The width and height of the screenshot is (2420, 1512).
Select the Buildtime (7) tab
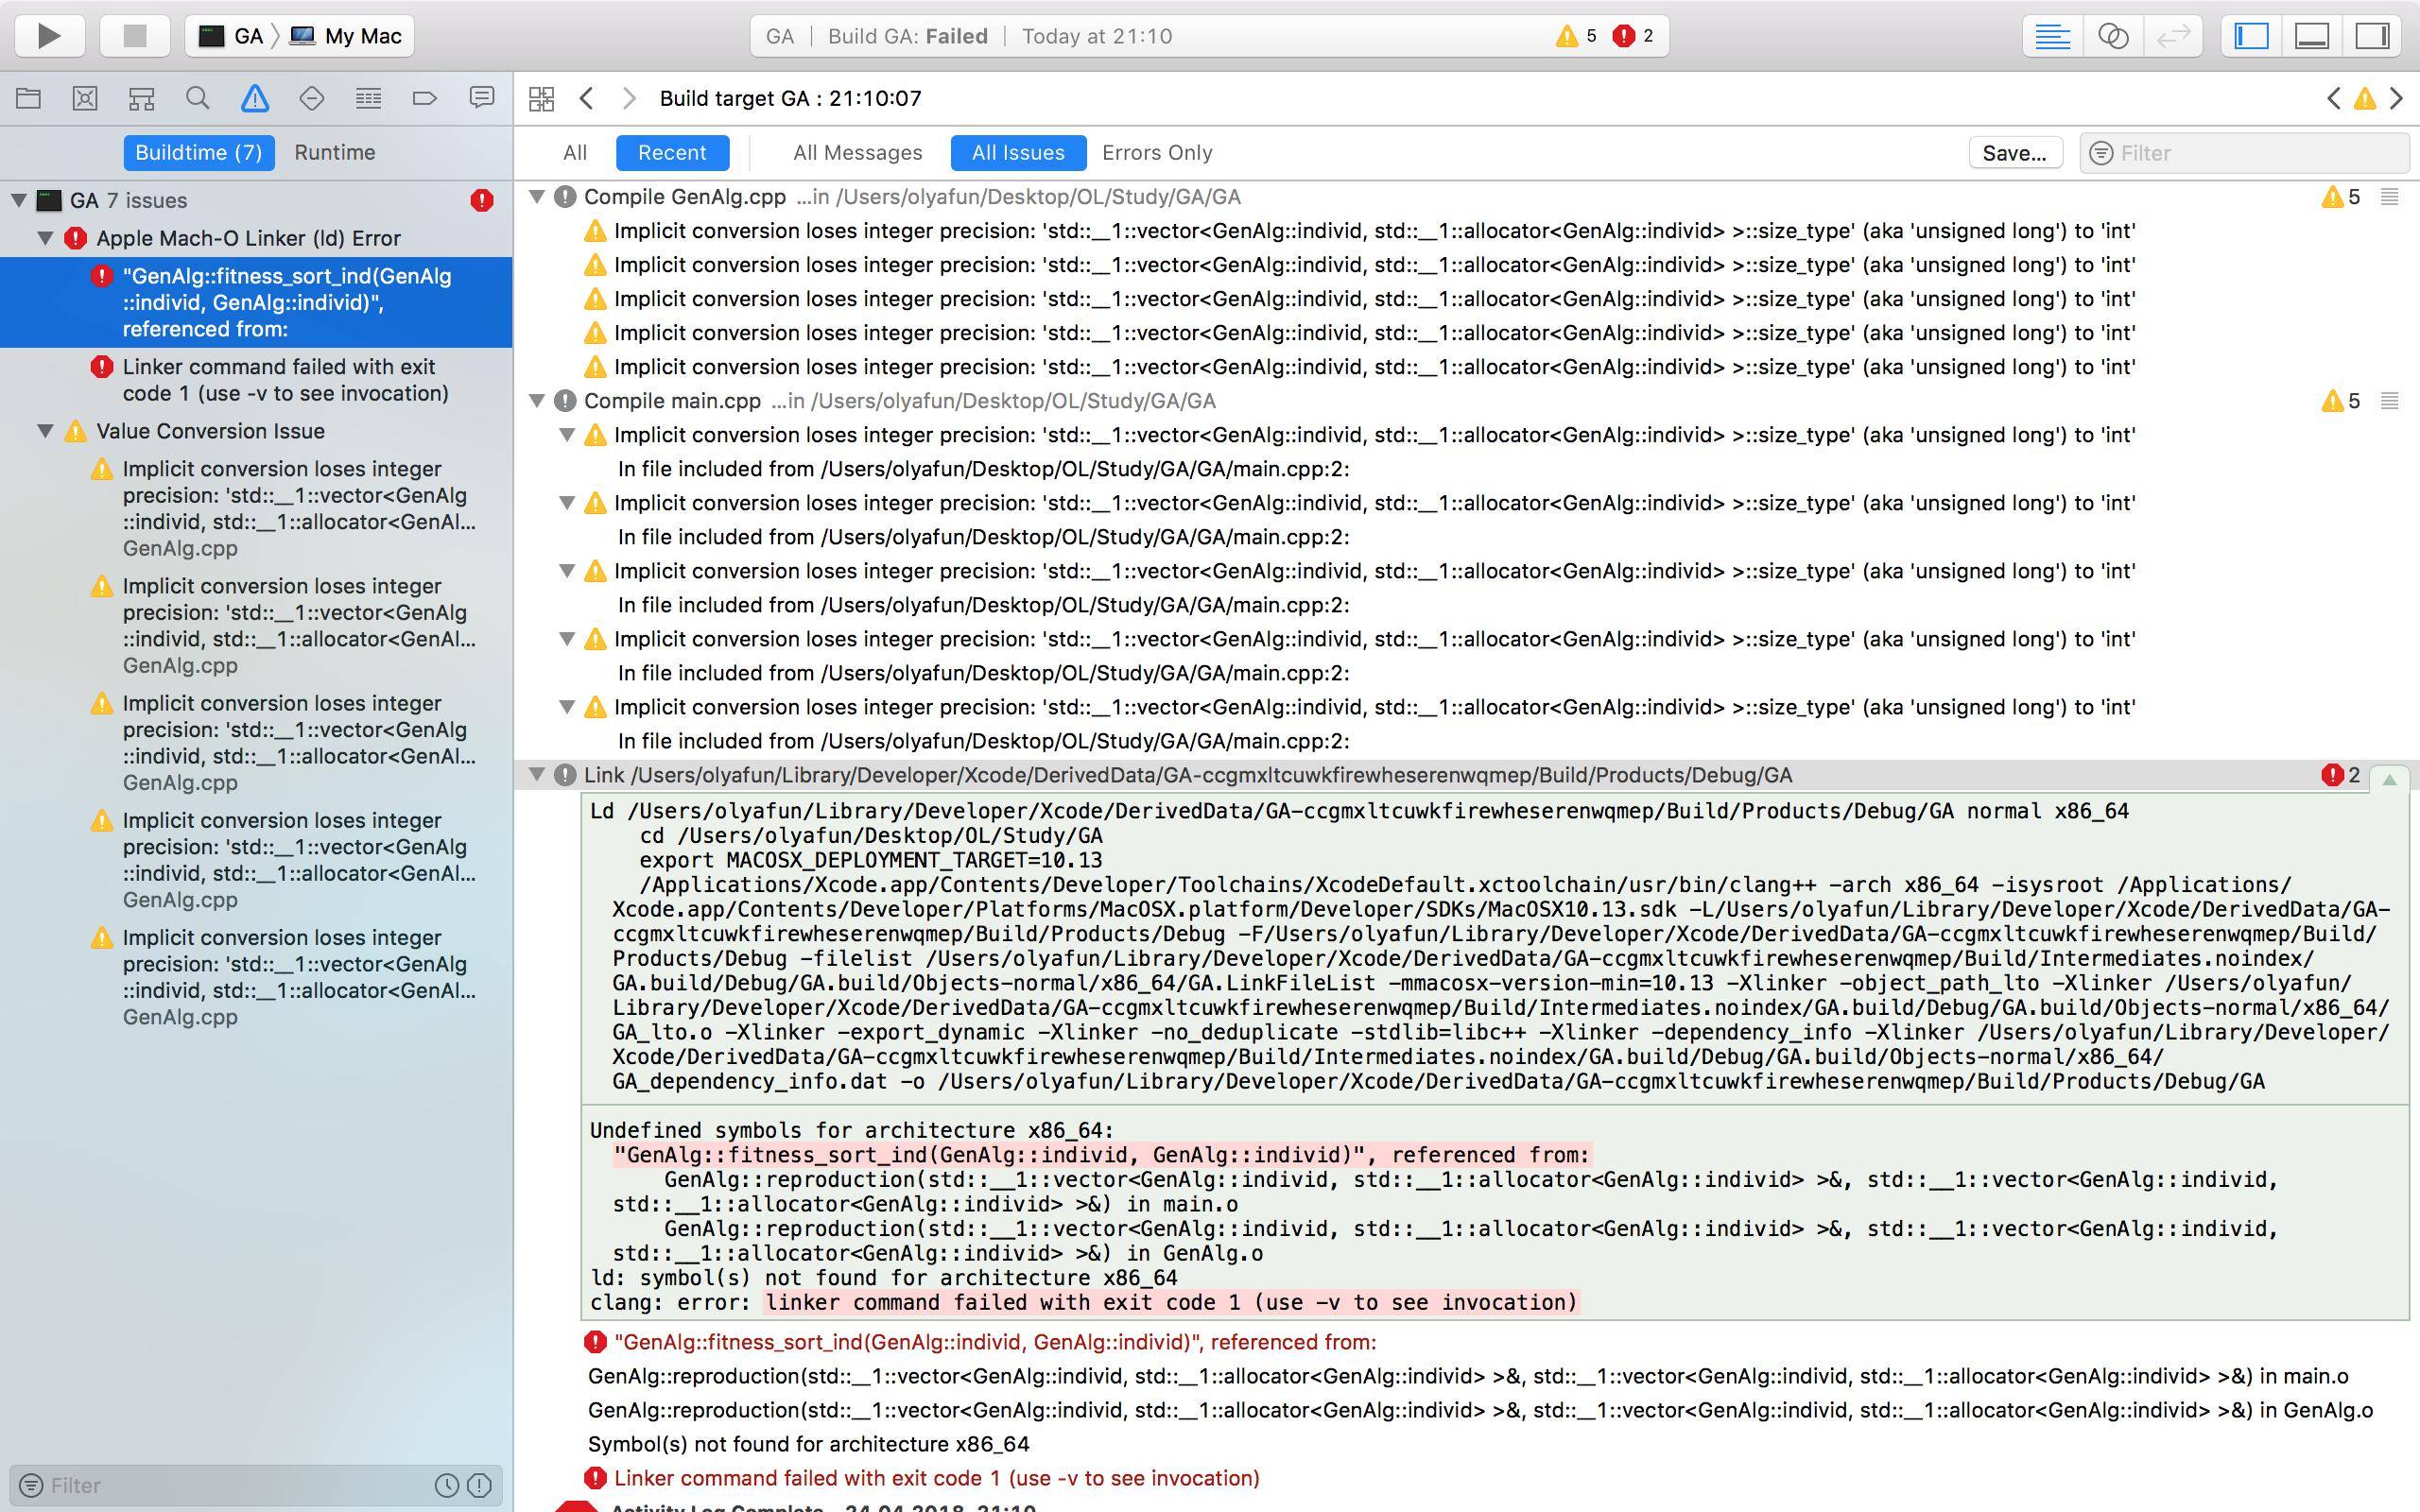[198, 152]
